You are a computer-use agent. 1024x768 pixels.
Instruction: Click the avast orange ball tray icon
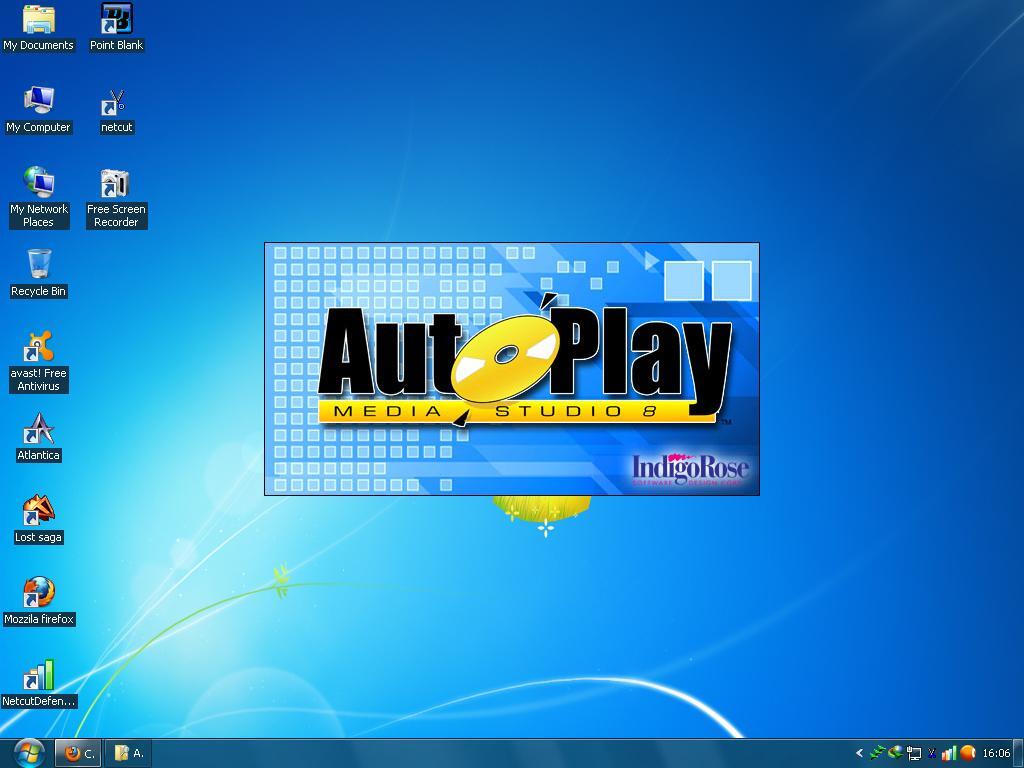967,753
